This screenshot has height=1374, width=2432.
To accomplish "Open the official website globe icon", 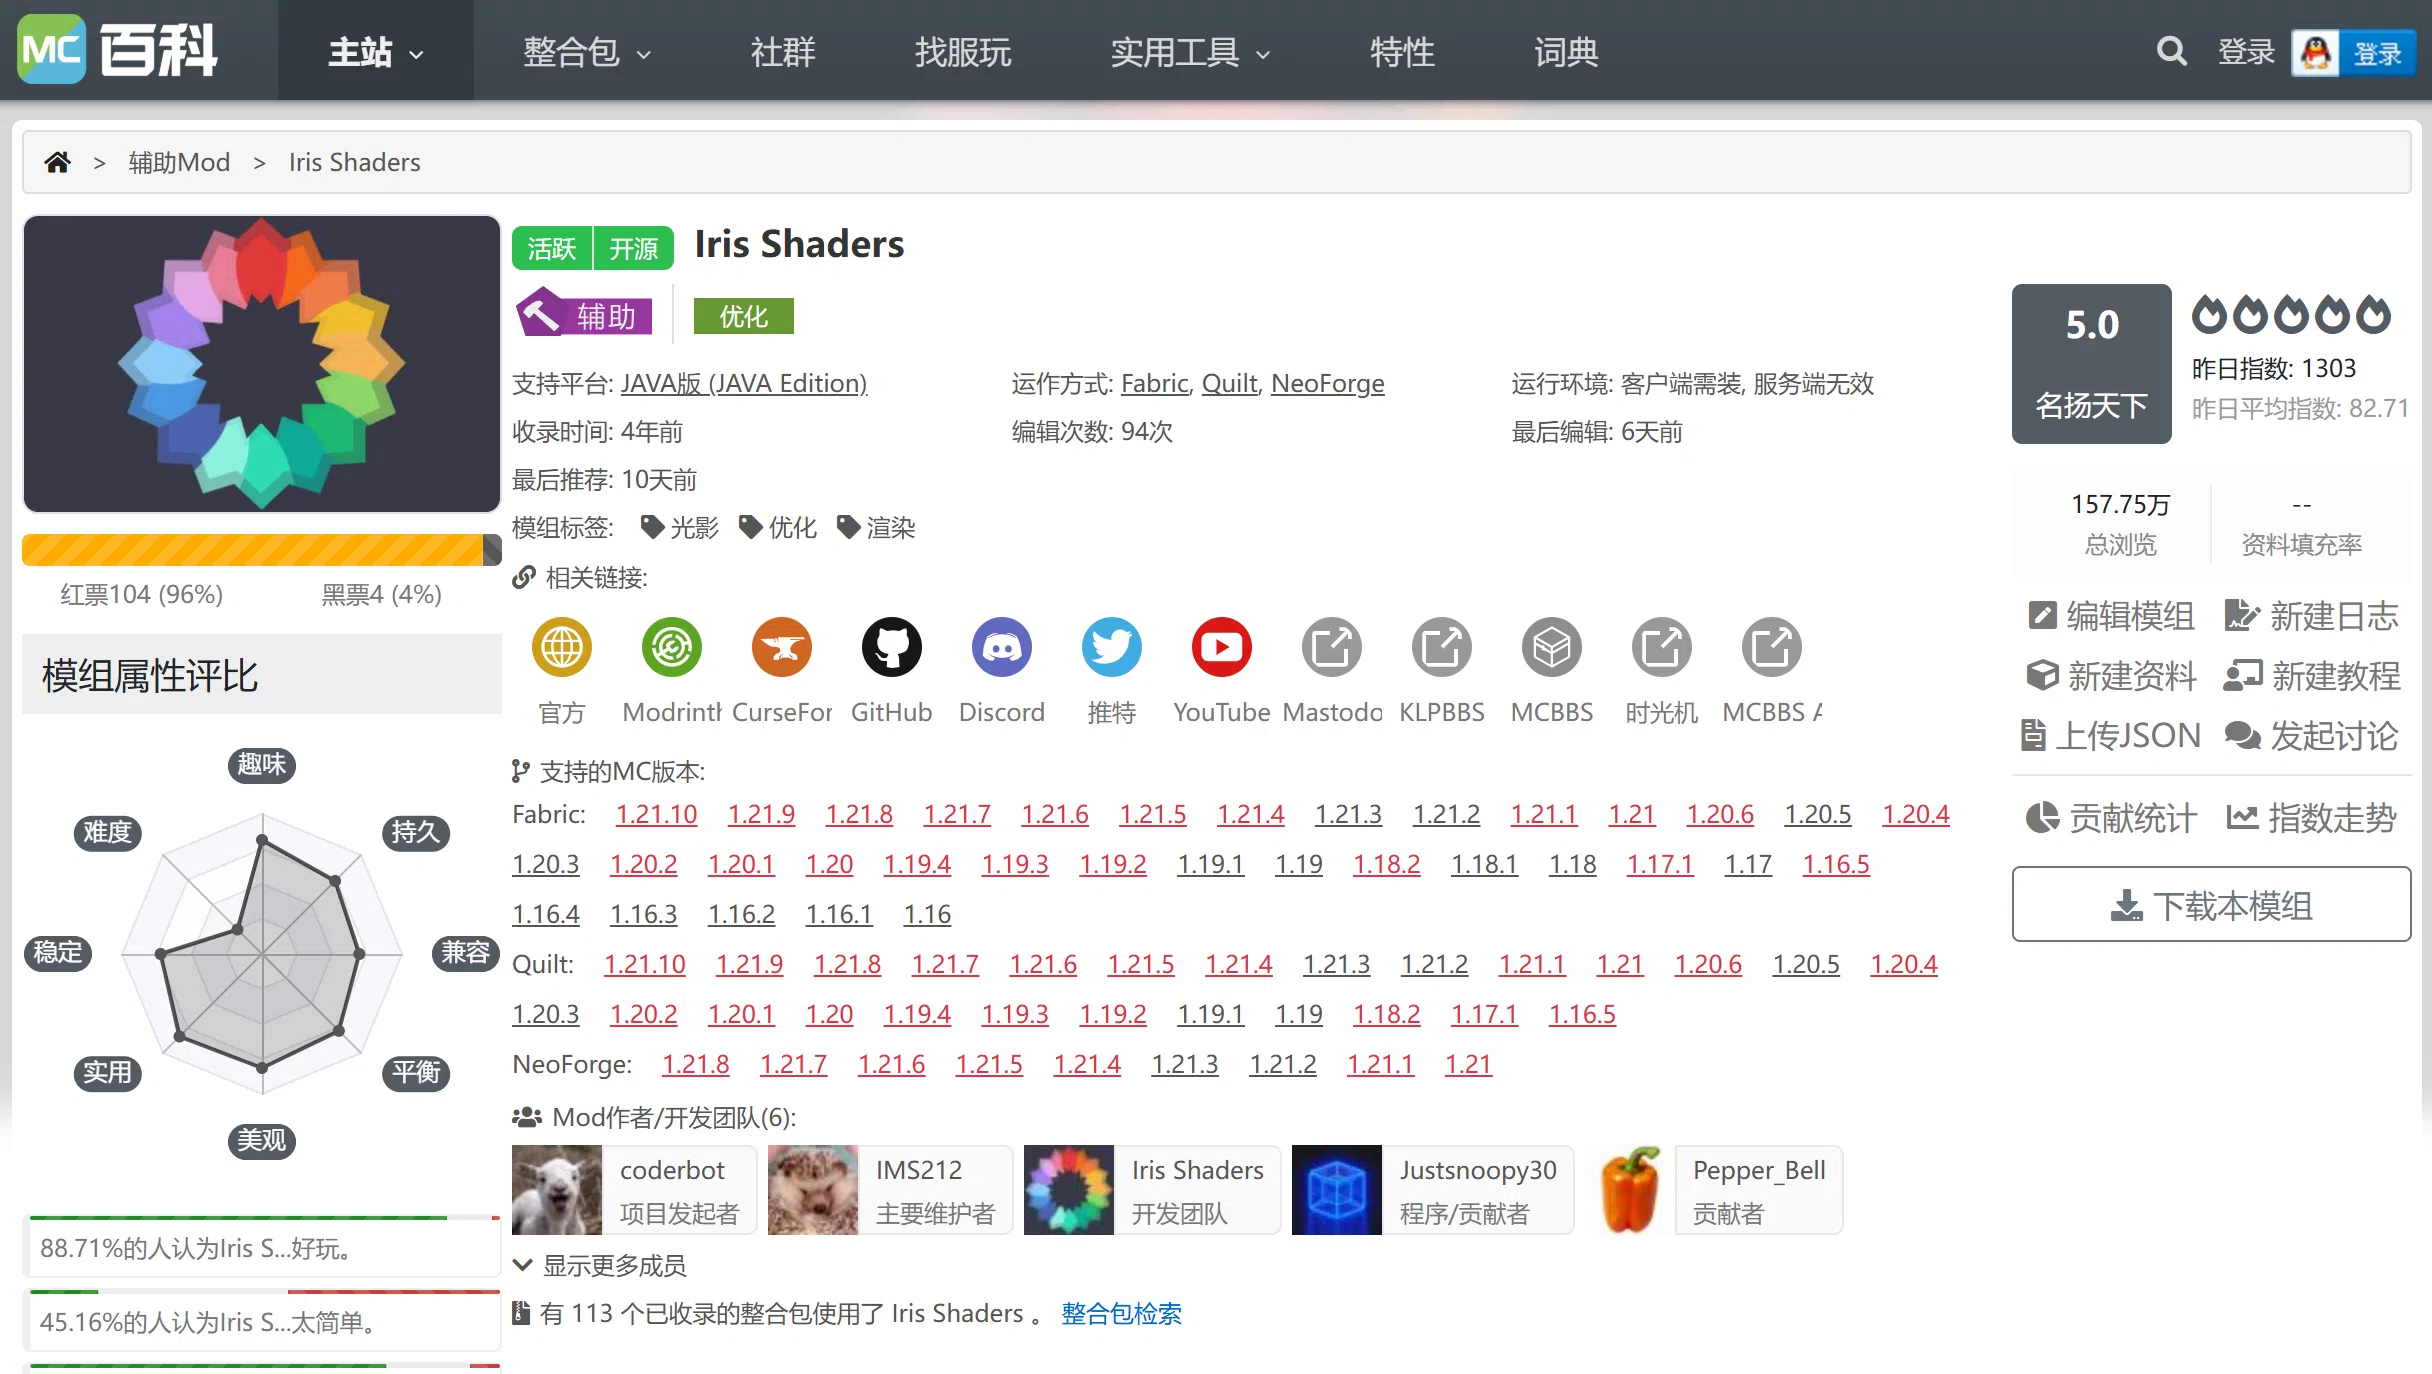I will (x=561, y=647).
